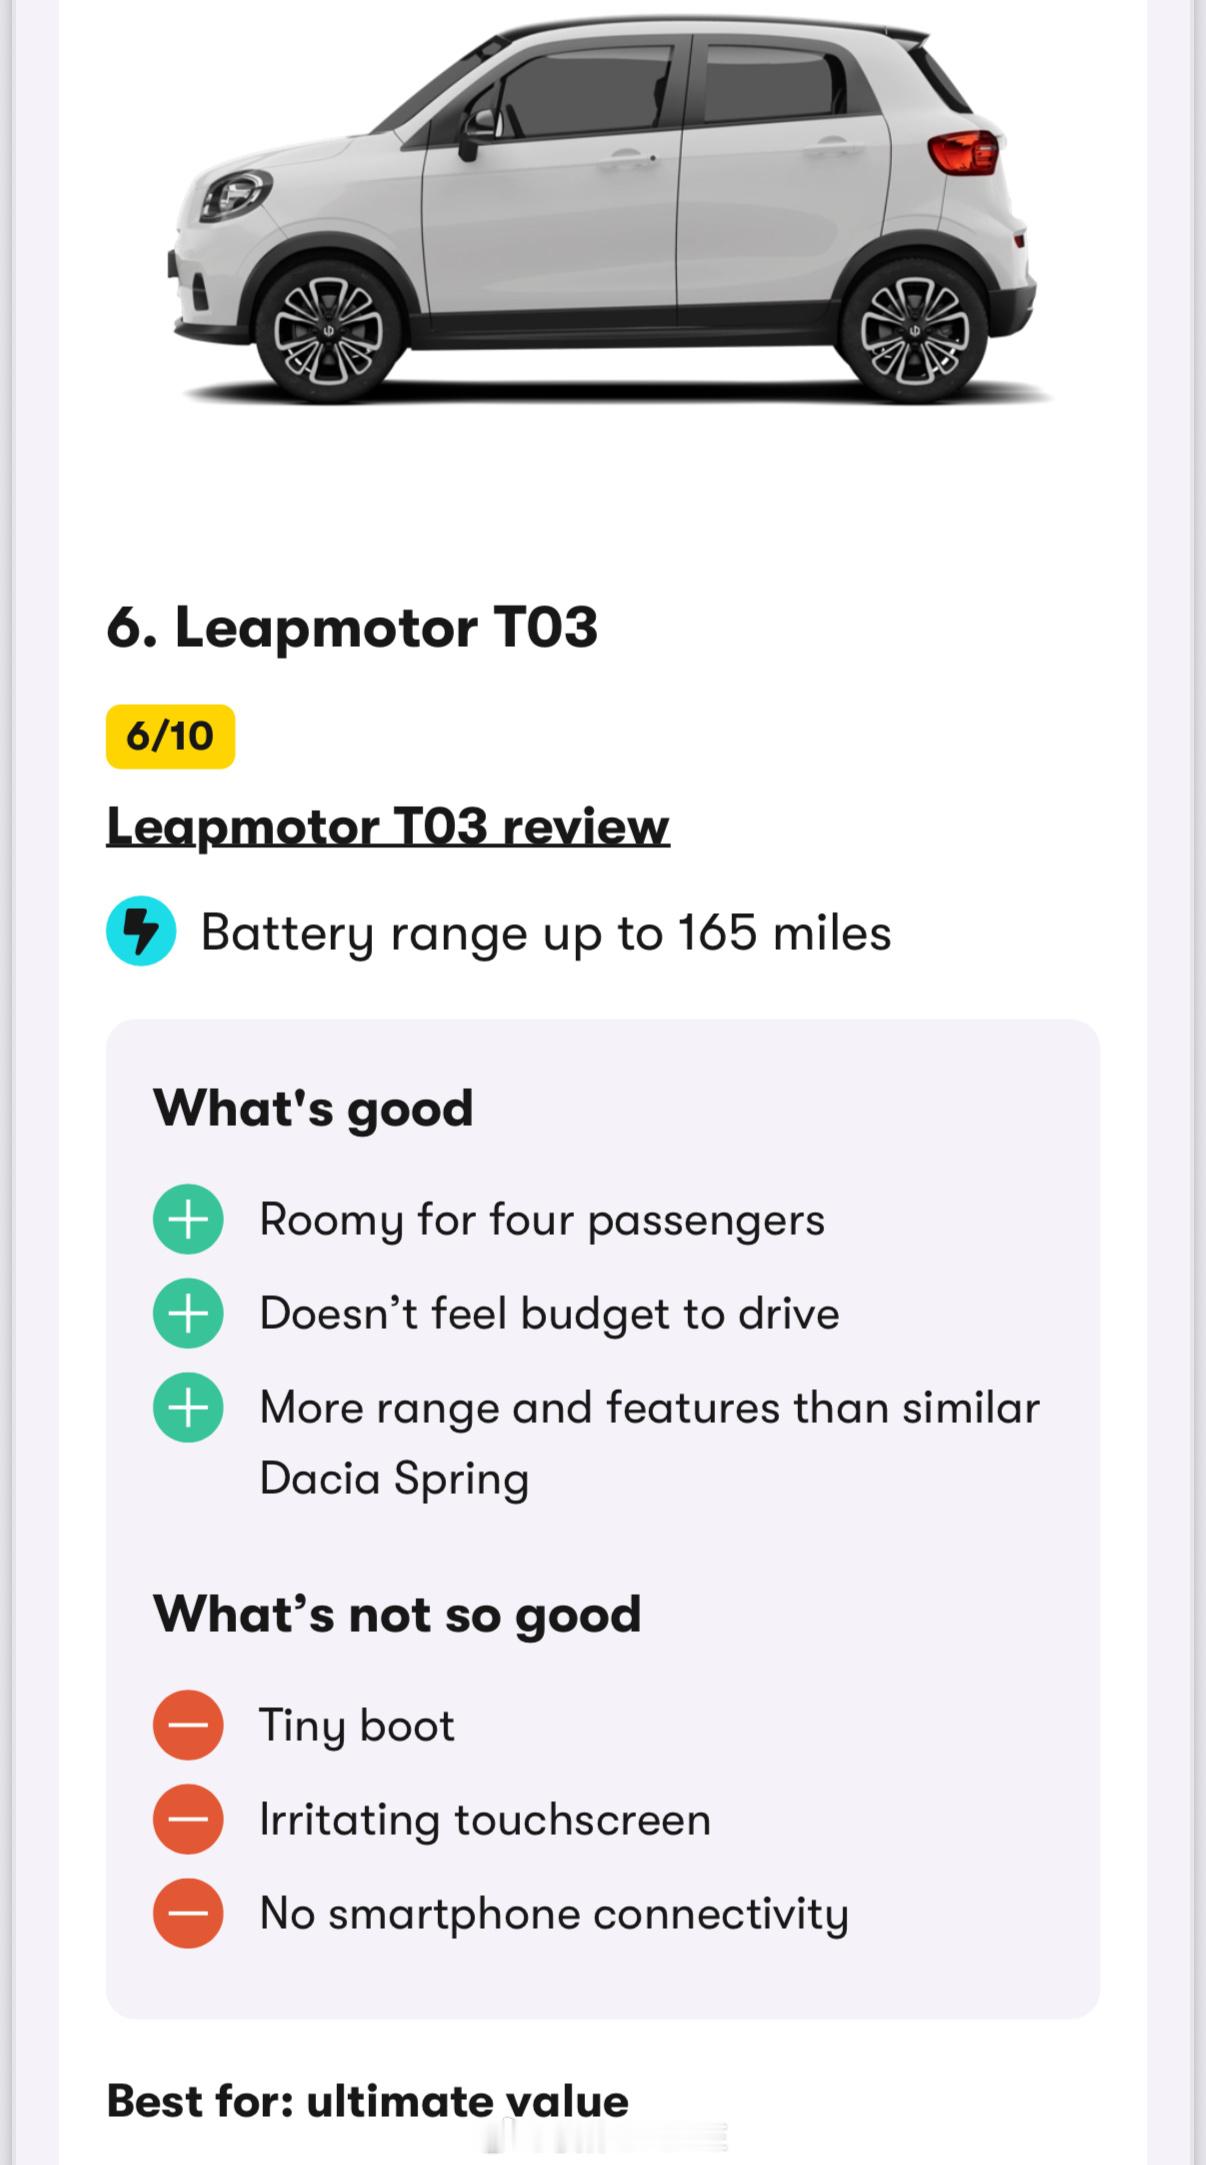Click red minus icon beside Irritating touchscreen
Viewport: 1206px width, 2165px height.
(188, 1819)
